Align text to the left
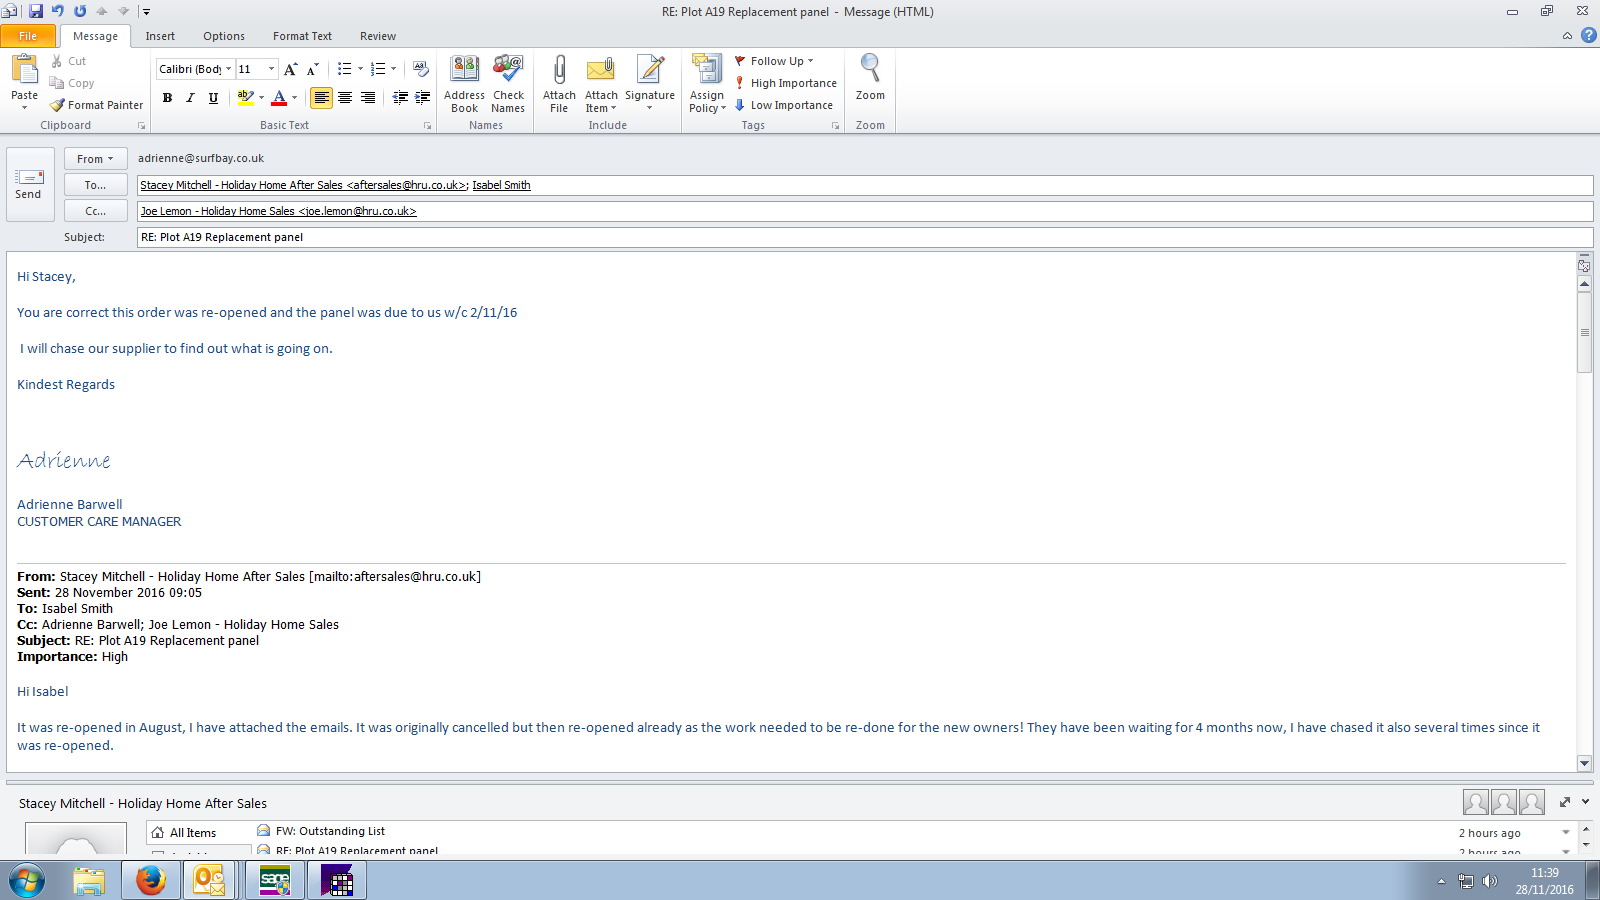The height and width of the screenshot is (900, 1600). 321,97
